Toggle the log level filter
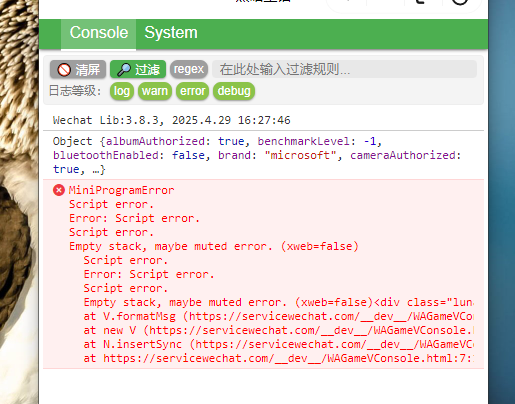 tap(122, 91)
